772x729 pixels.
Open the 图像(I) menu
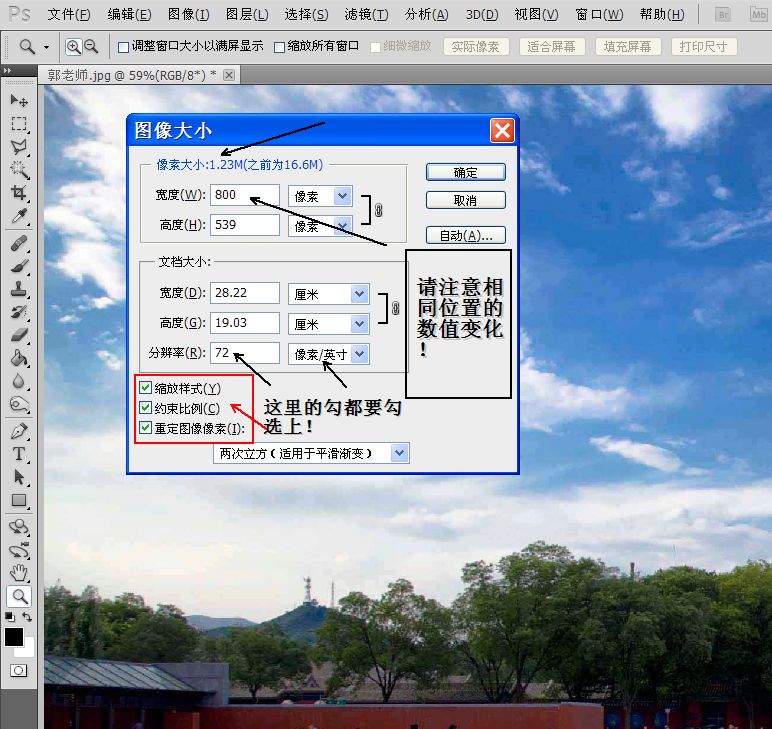click(x=189, y=14)
